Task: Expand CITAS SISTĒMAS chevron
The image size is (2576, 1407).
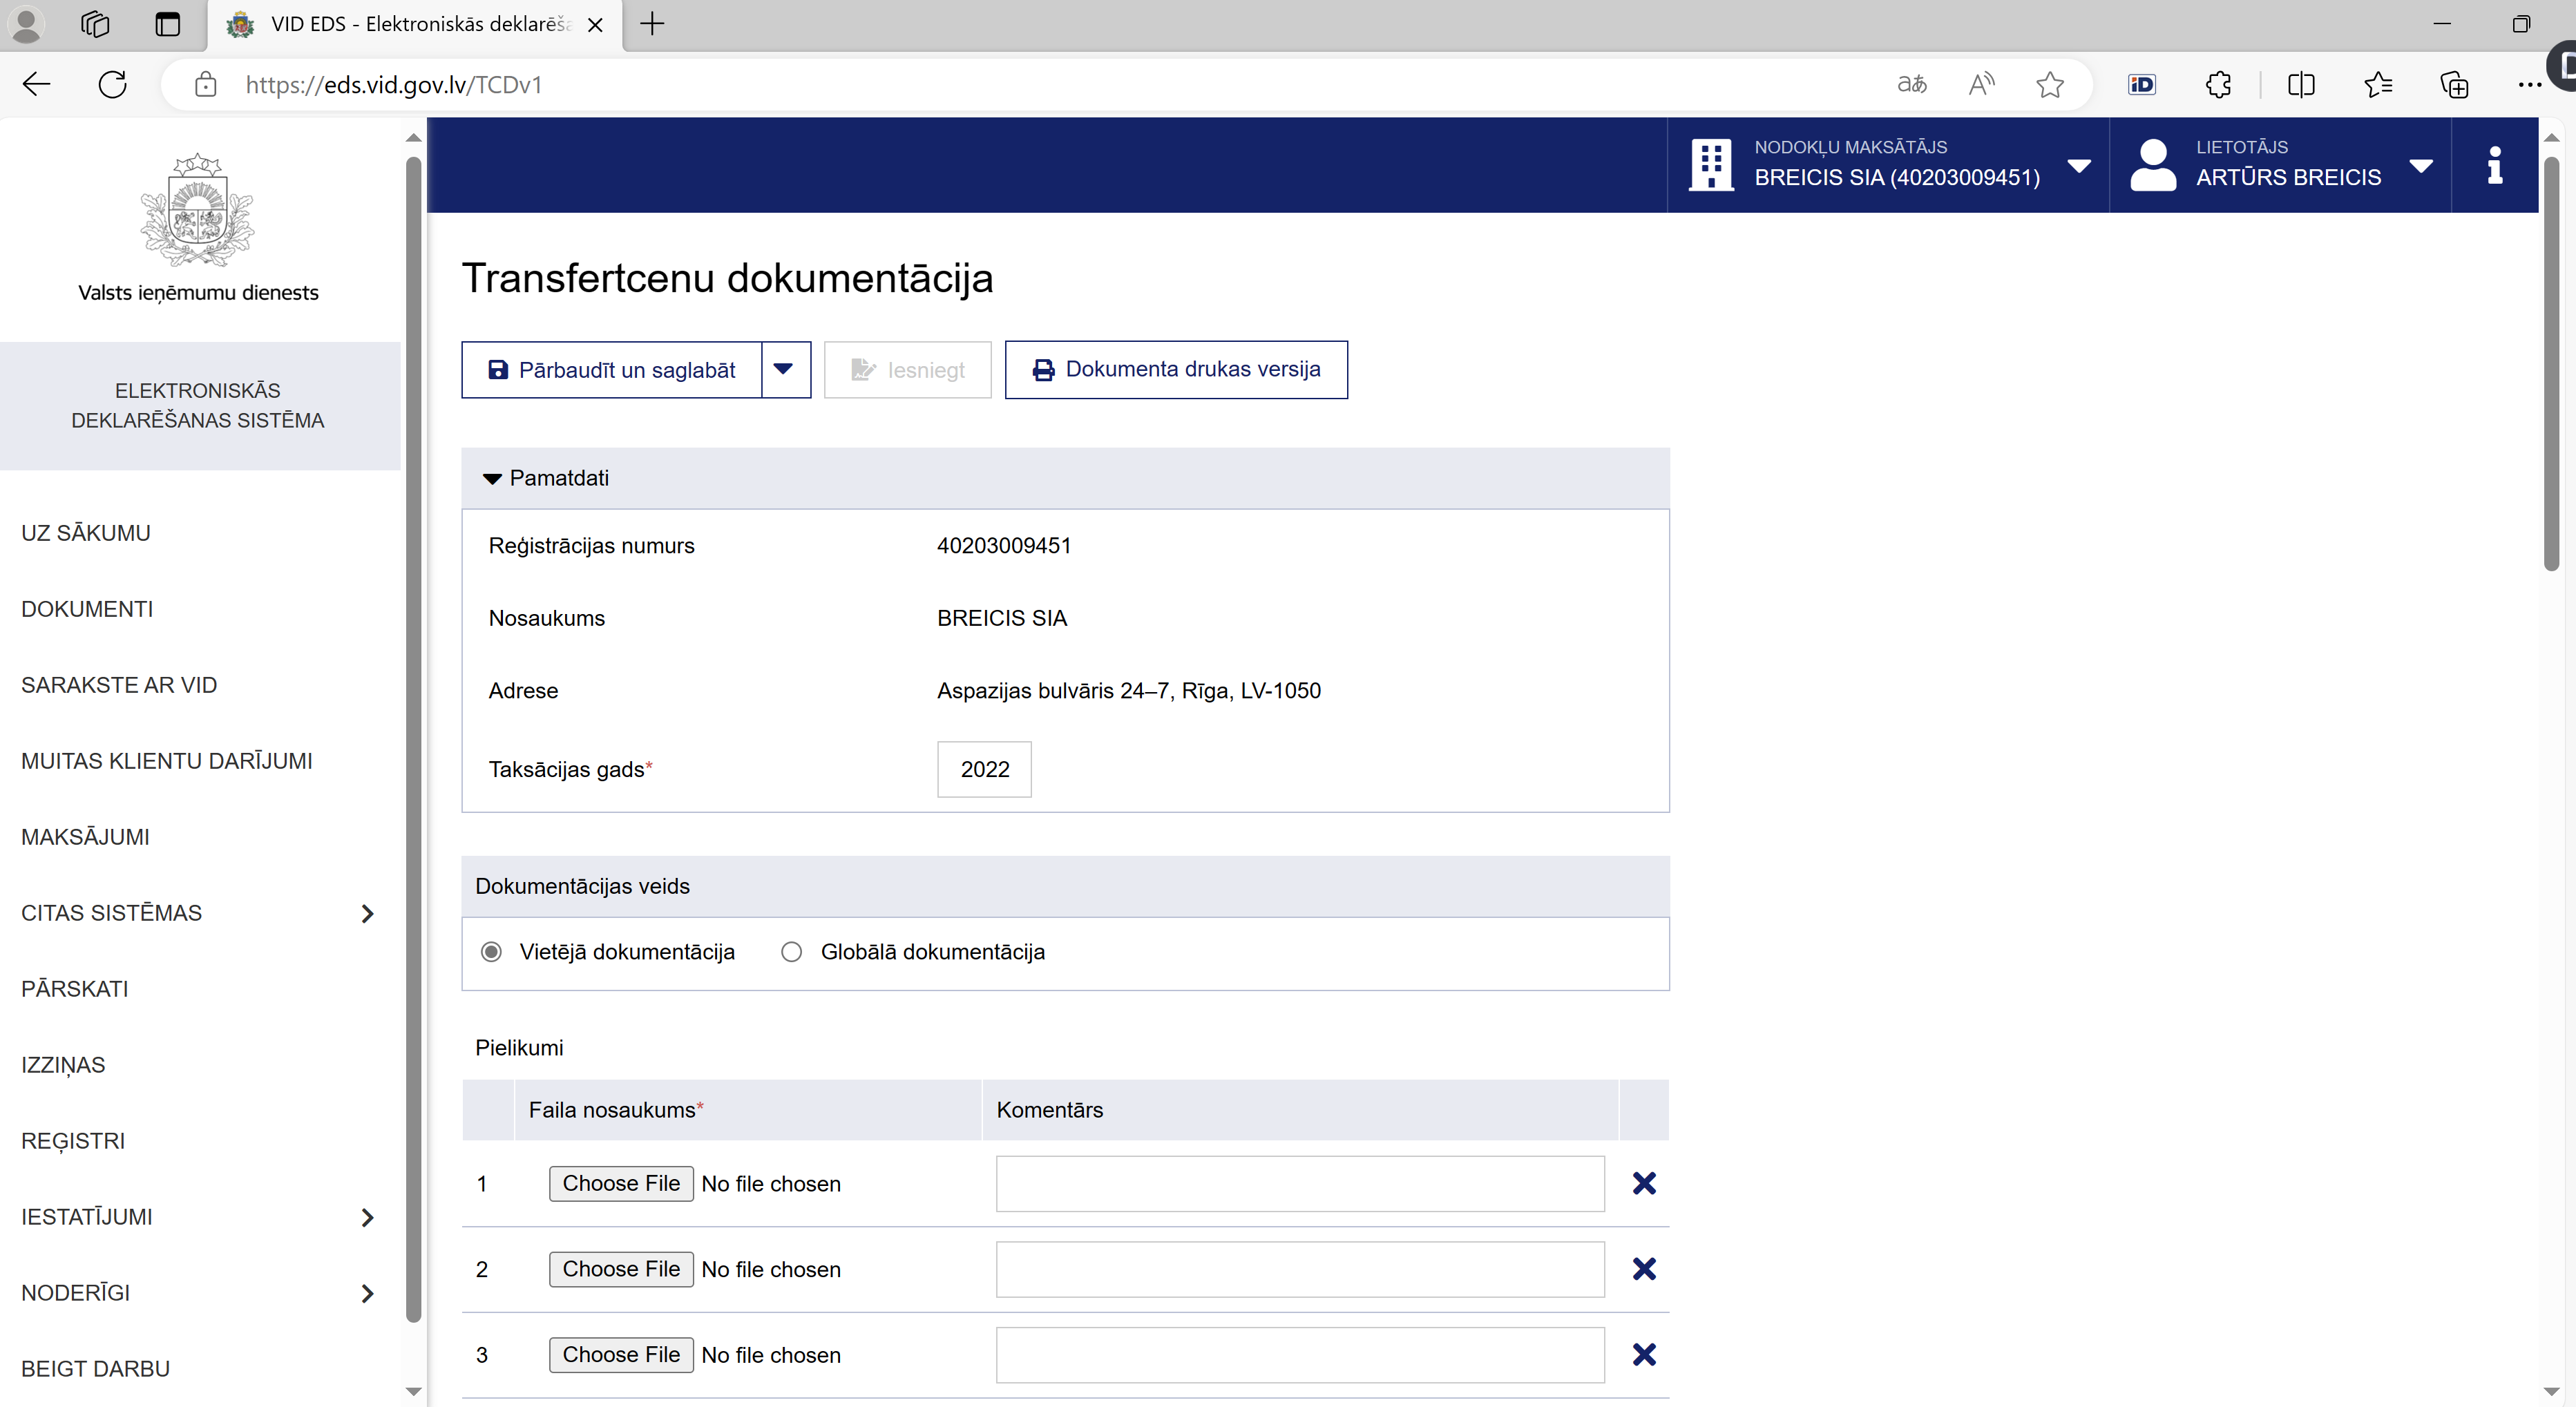Action: (x=367, y=914)
